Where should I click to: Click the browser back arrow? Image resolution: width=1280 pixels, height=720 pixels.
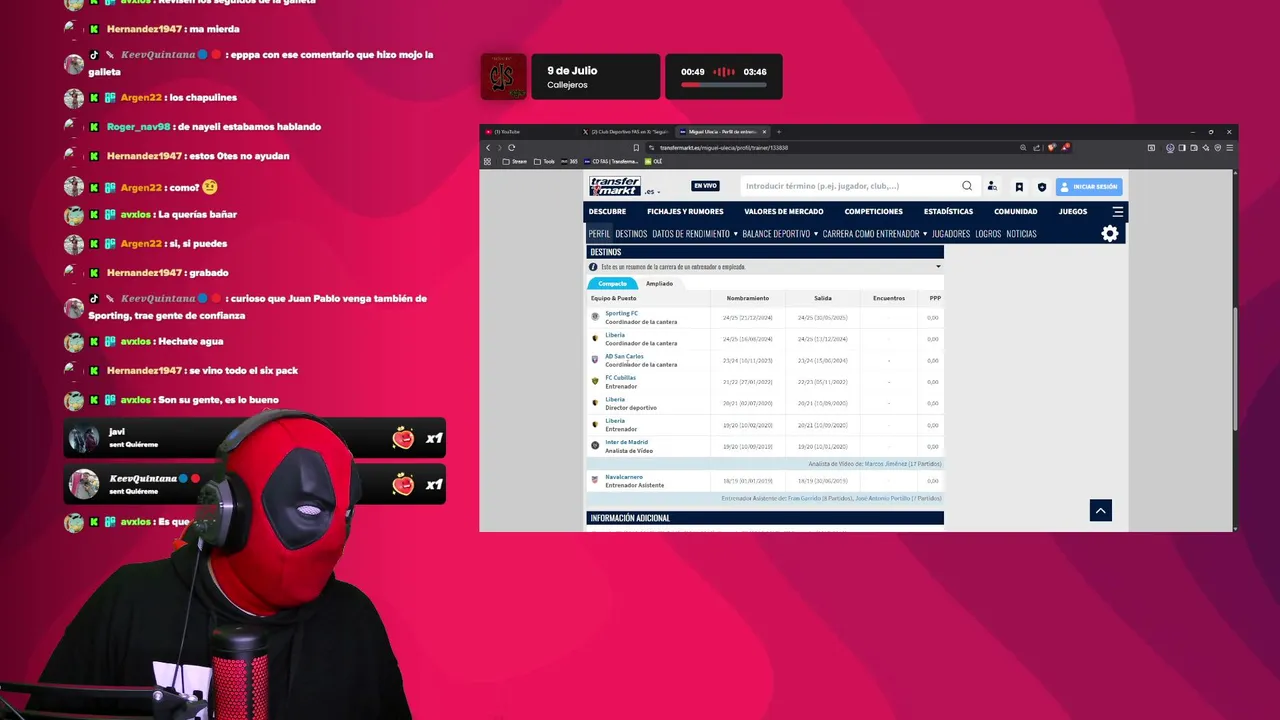click(488, 147)
